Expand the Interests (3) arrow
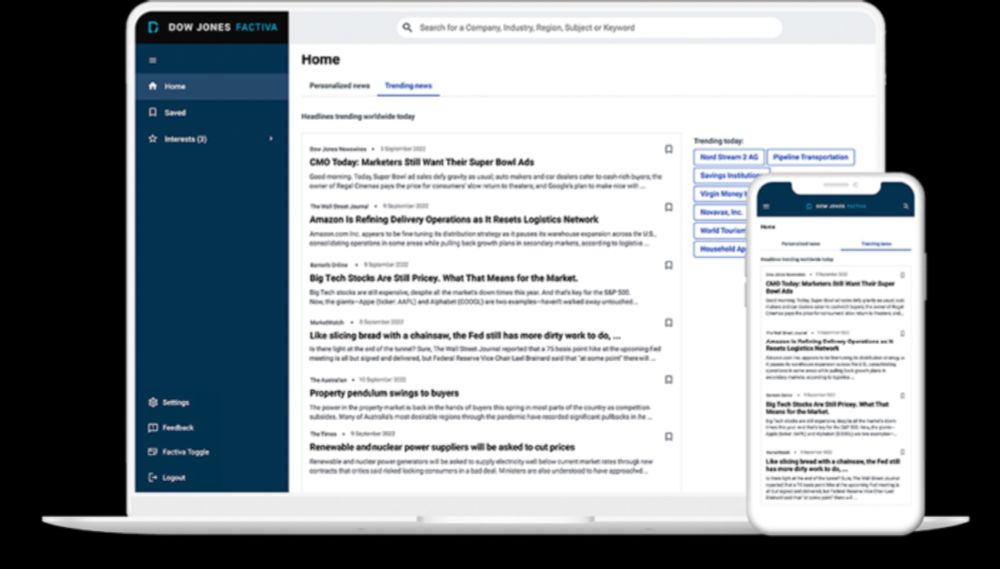The image size is (1000, 569). pyautogui.click(x=270, y=138)
